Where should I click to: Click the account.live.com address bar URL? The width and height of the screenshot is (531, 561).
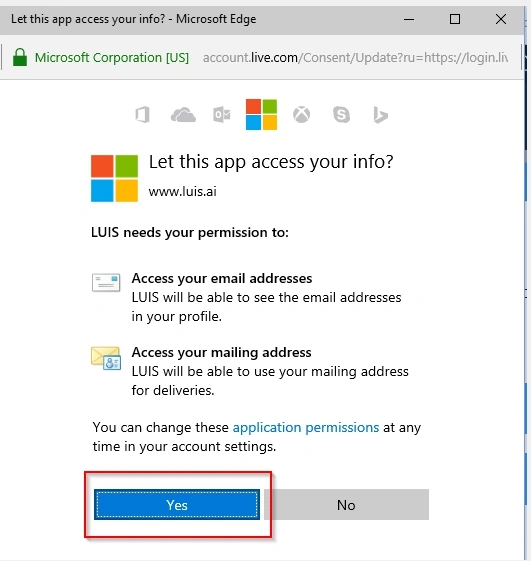tap(355, 57)
